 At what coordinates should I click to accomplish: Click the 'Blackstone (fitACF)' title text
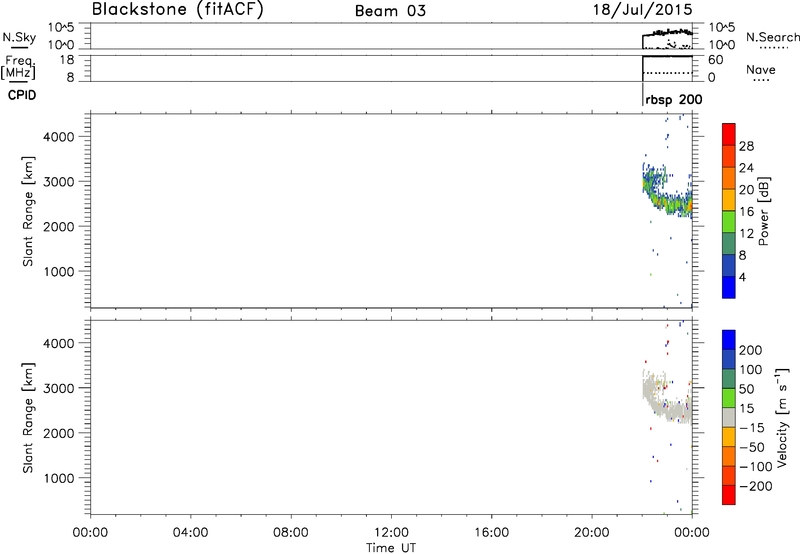click(x=177, y=9)
